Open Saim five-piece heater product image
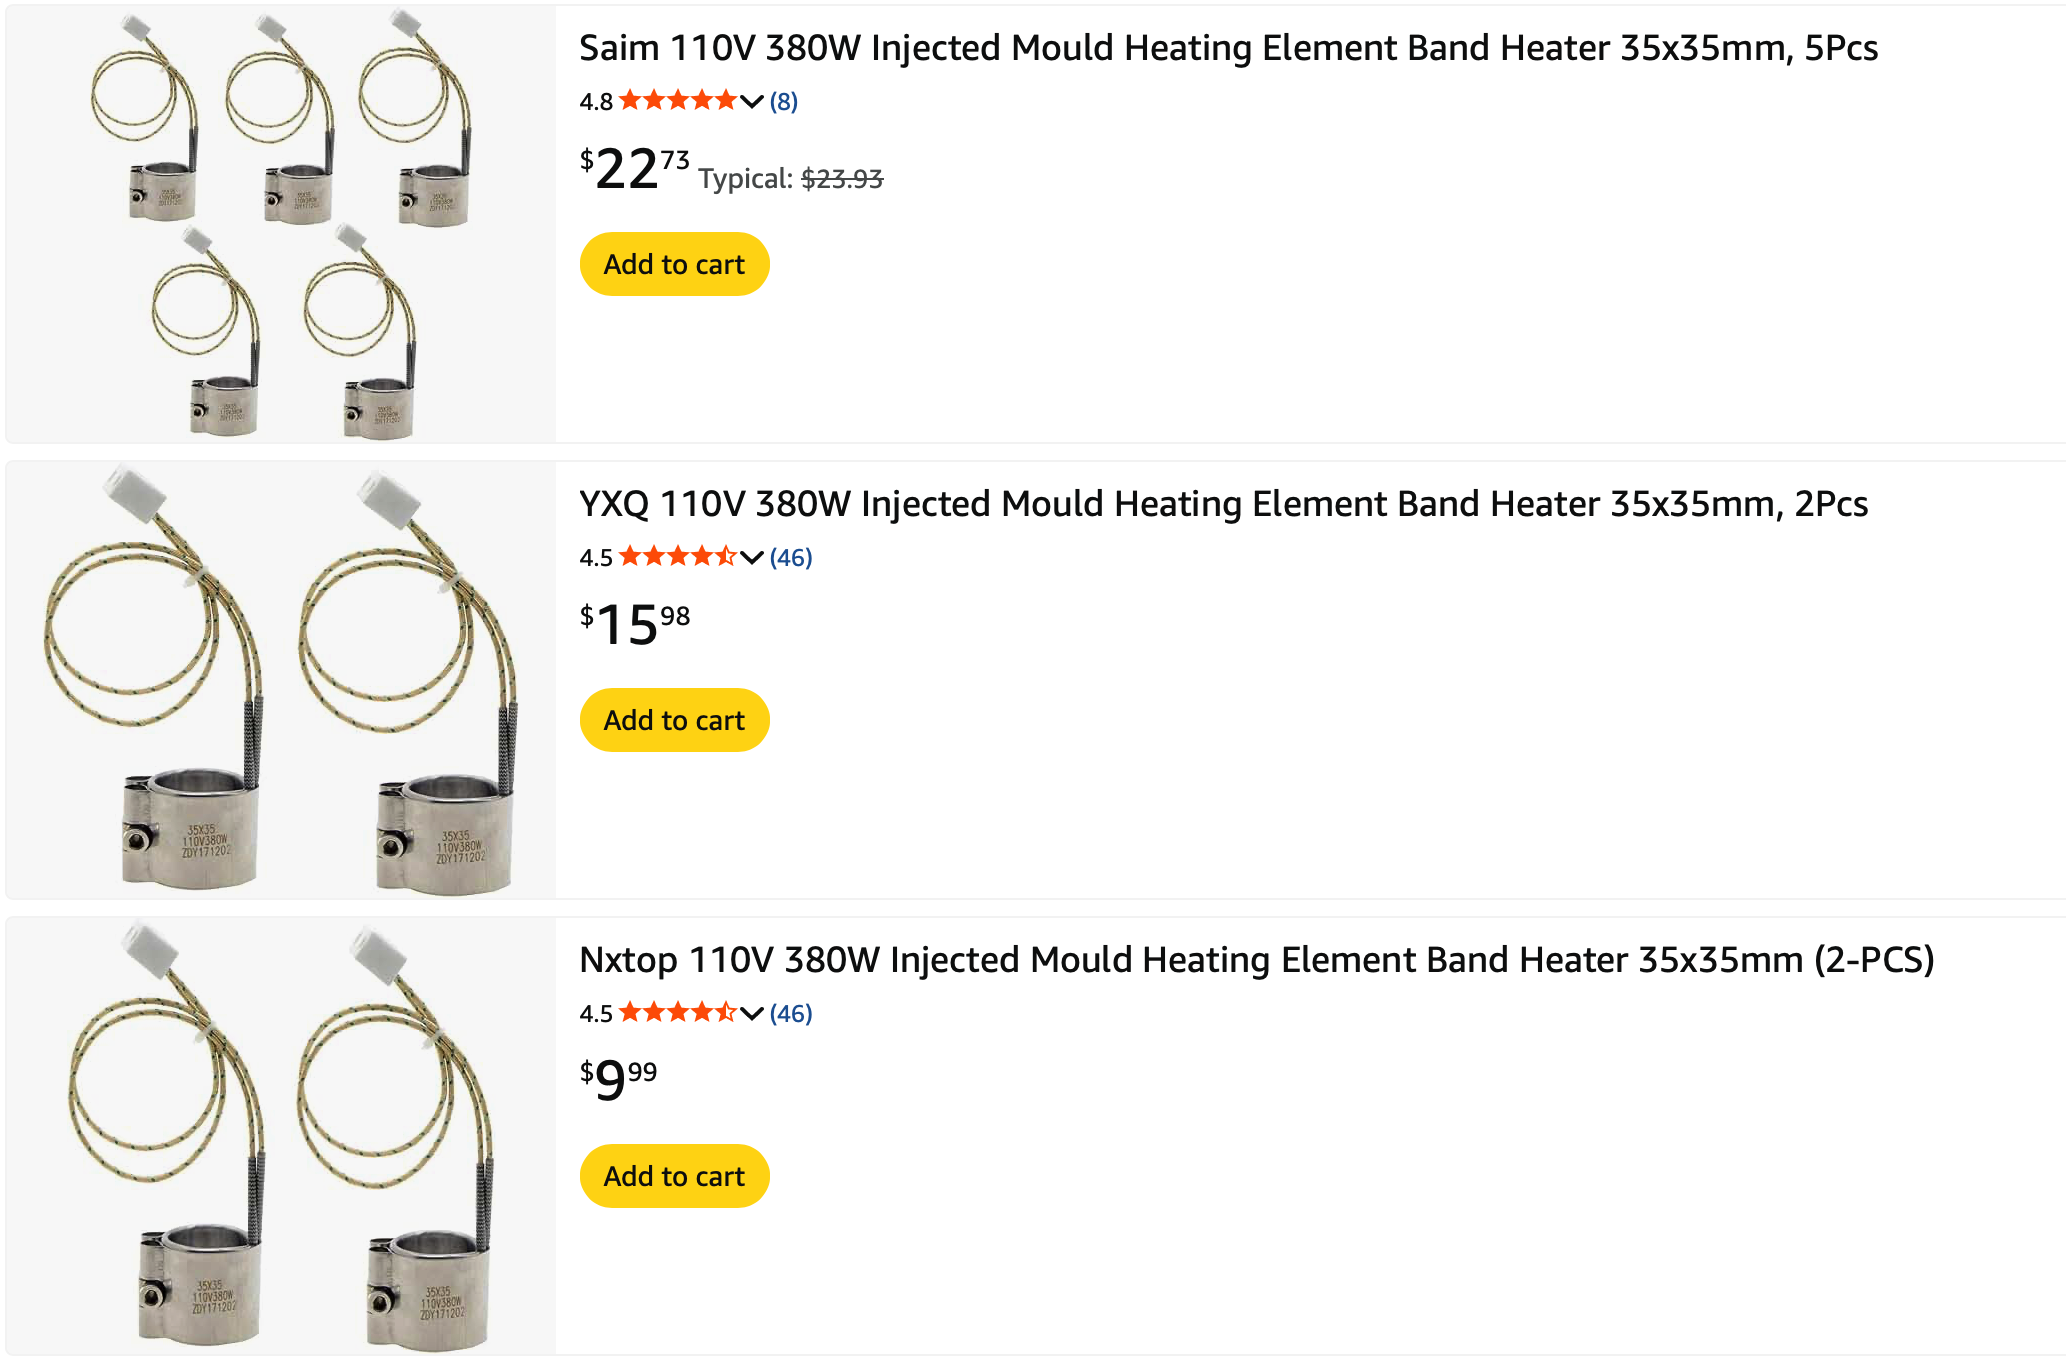The width and height of the screenshot is (2066, 1372). [281, 224]
